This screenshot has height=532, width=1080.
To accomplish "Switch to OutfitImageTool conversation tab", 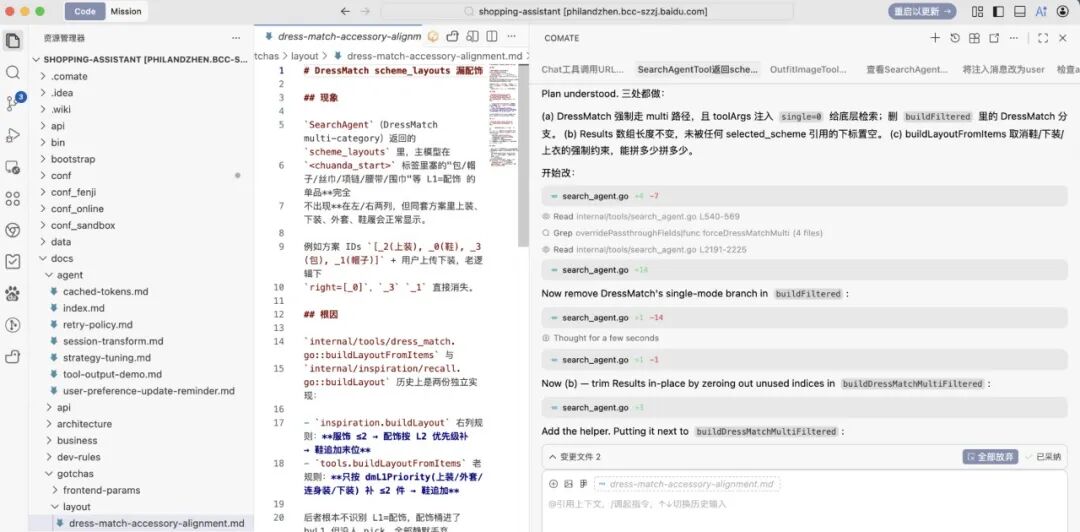I will (808, 70).
